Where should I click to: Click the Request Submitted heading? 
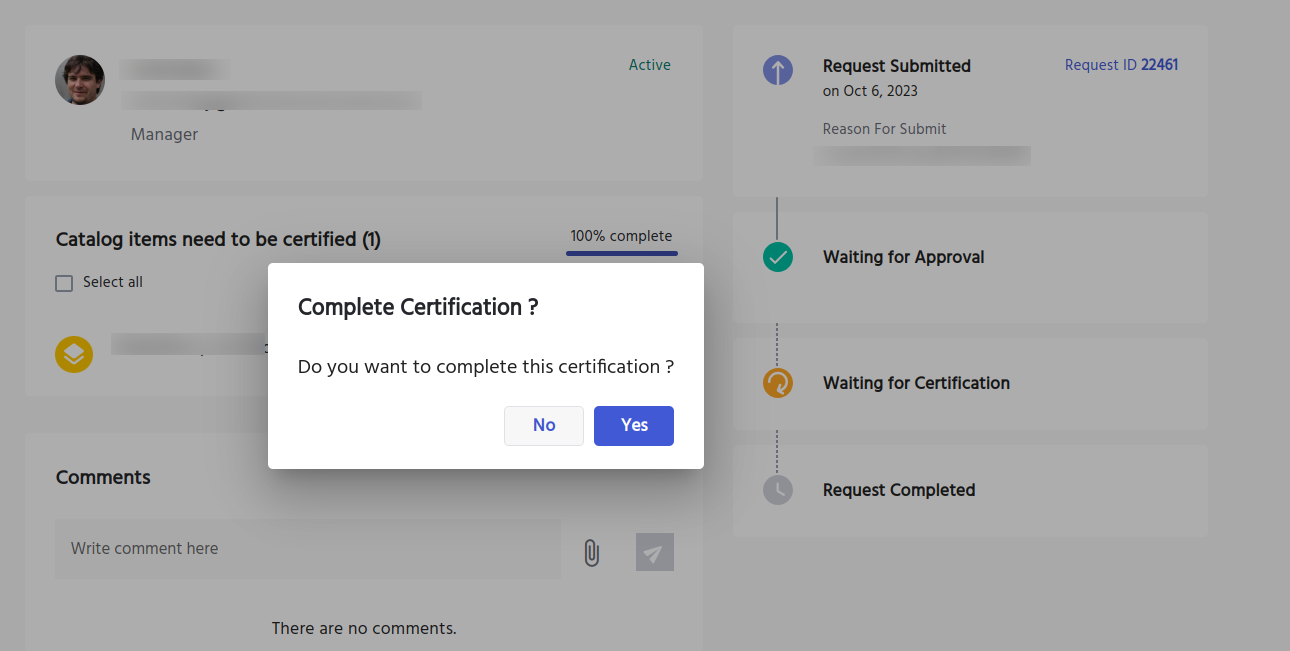pos(896,66)
